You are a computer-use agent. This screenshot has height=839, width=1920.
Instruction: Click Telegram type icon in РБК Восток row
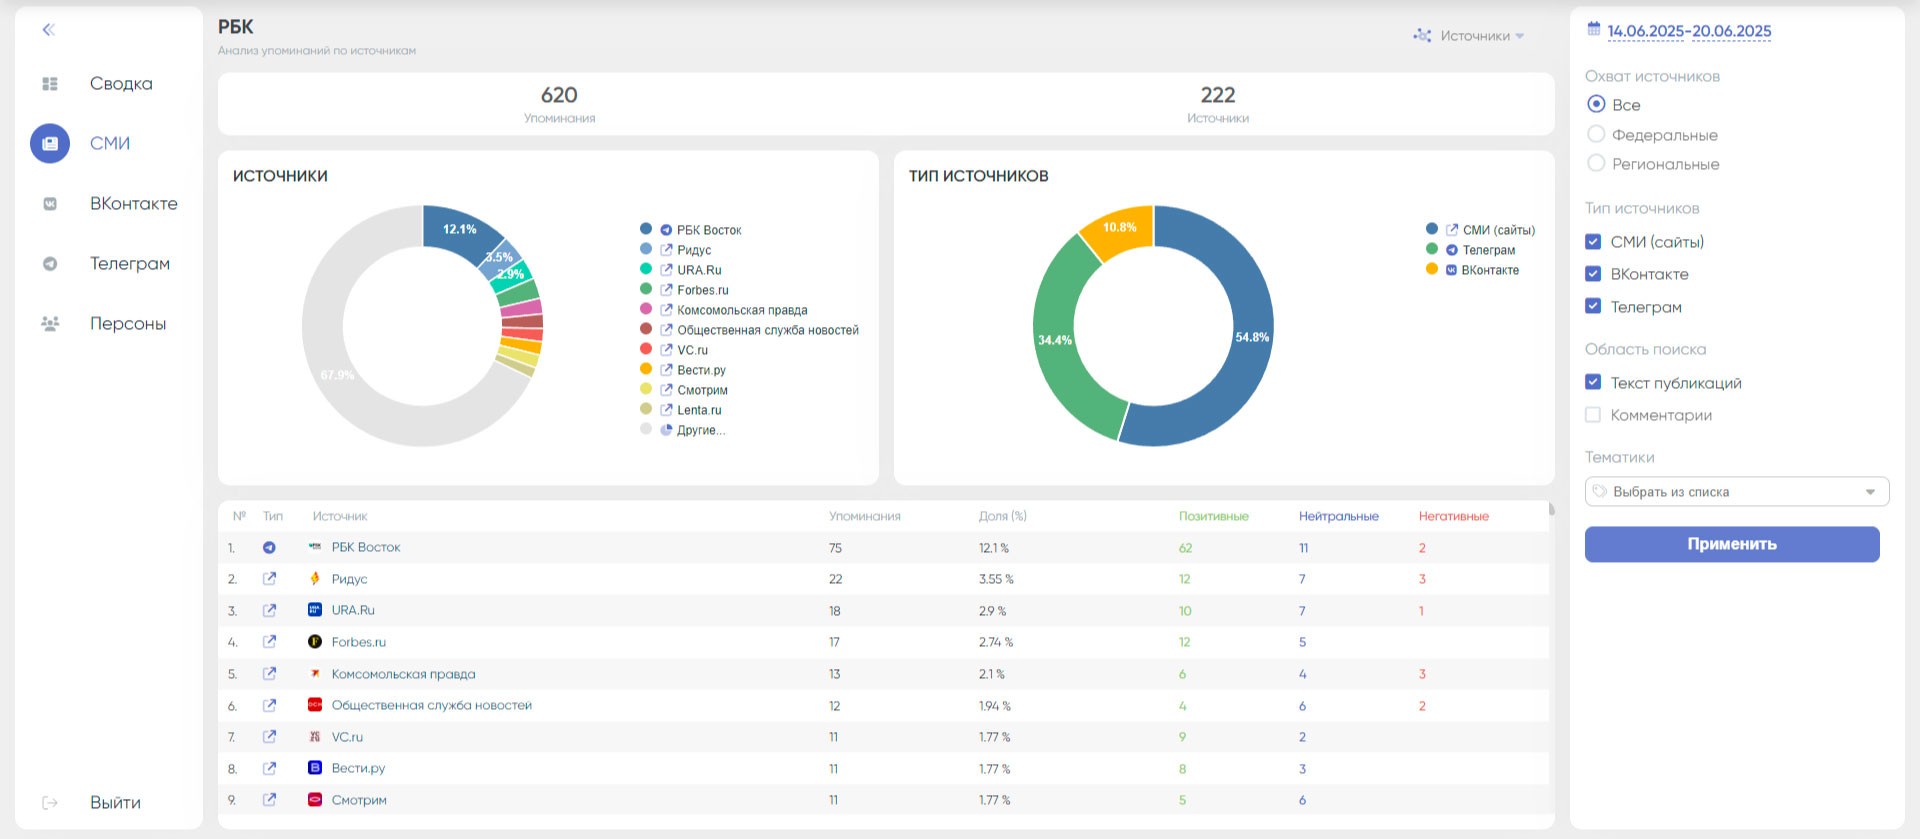(269, 548)
